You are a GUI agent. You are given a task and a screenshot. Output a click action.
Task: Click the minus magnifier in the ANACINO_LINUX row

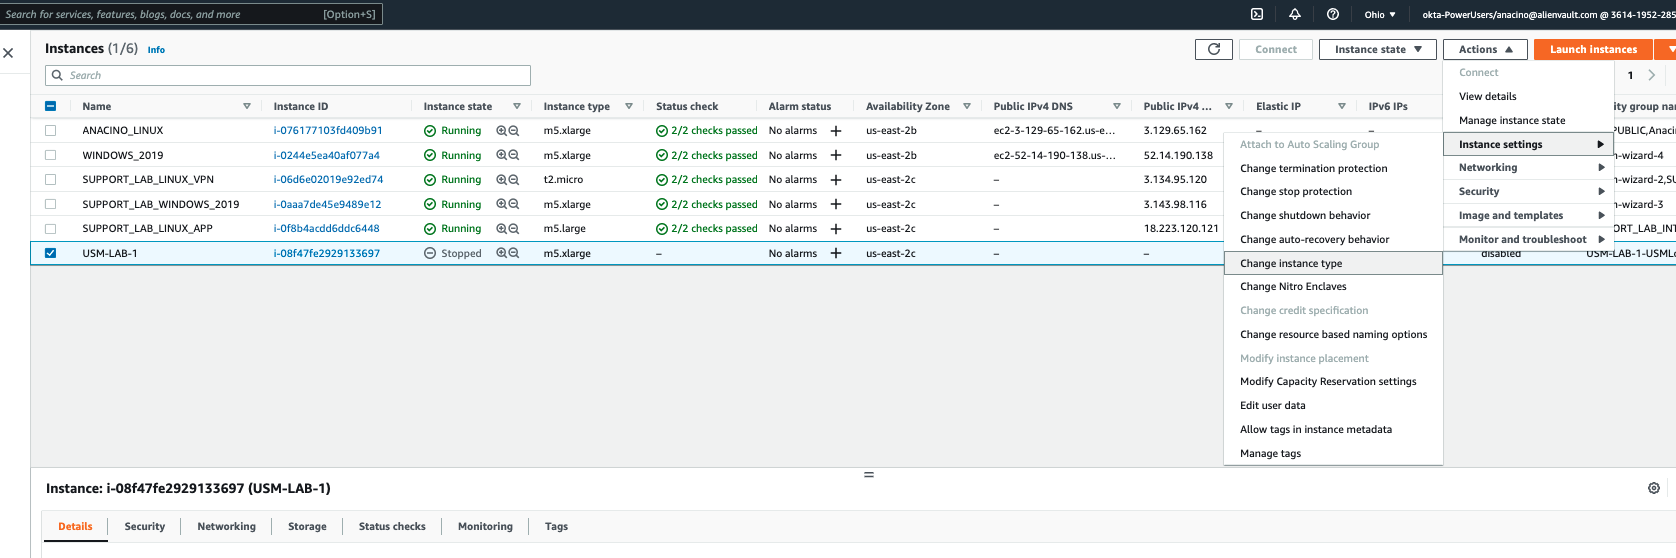[x=514, y=131]
